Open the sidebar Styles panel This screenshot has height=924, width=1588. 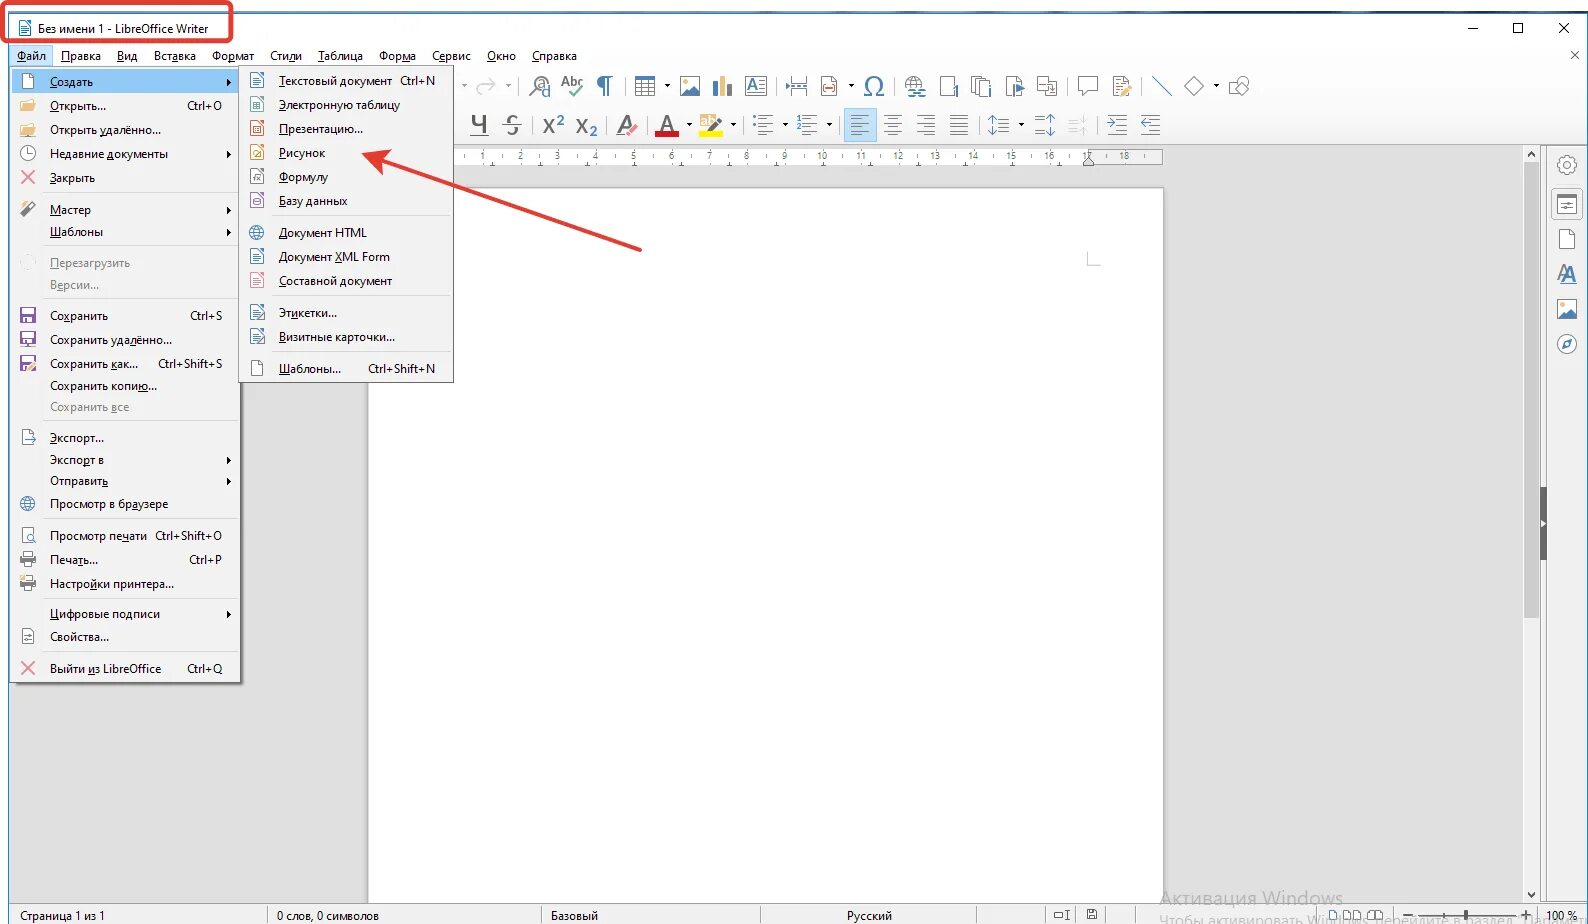pos(1567,274)
